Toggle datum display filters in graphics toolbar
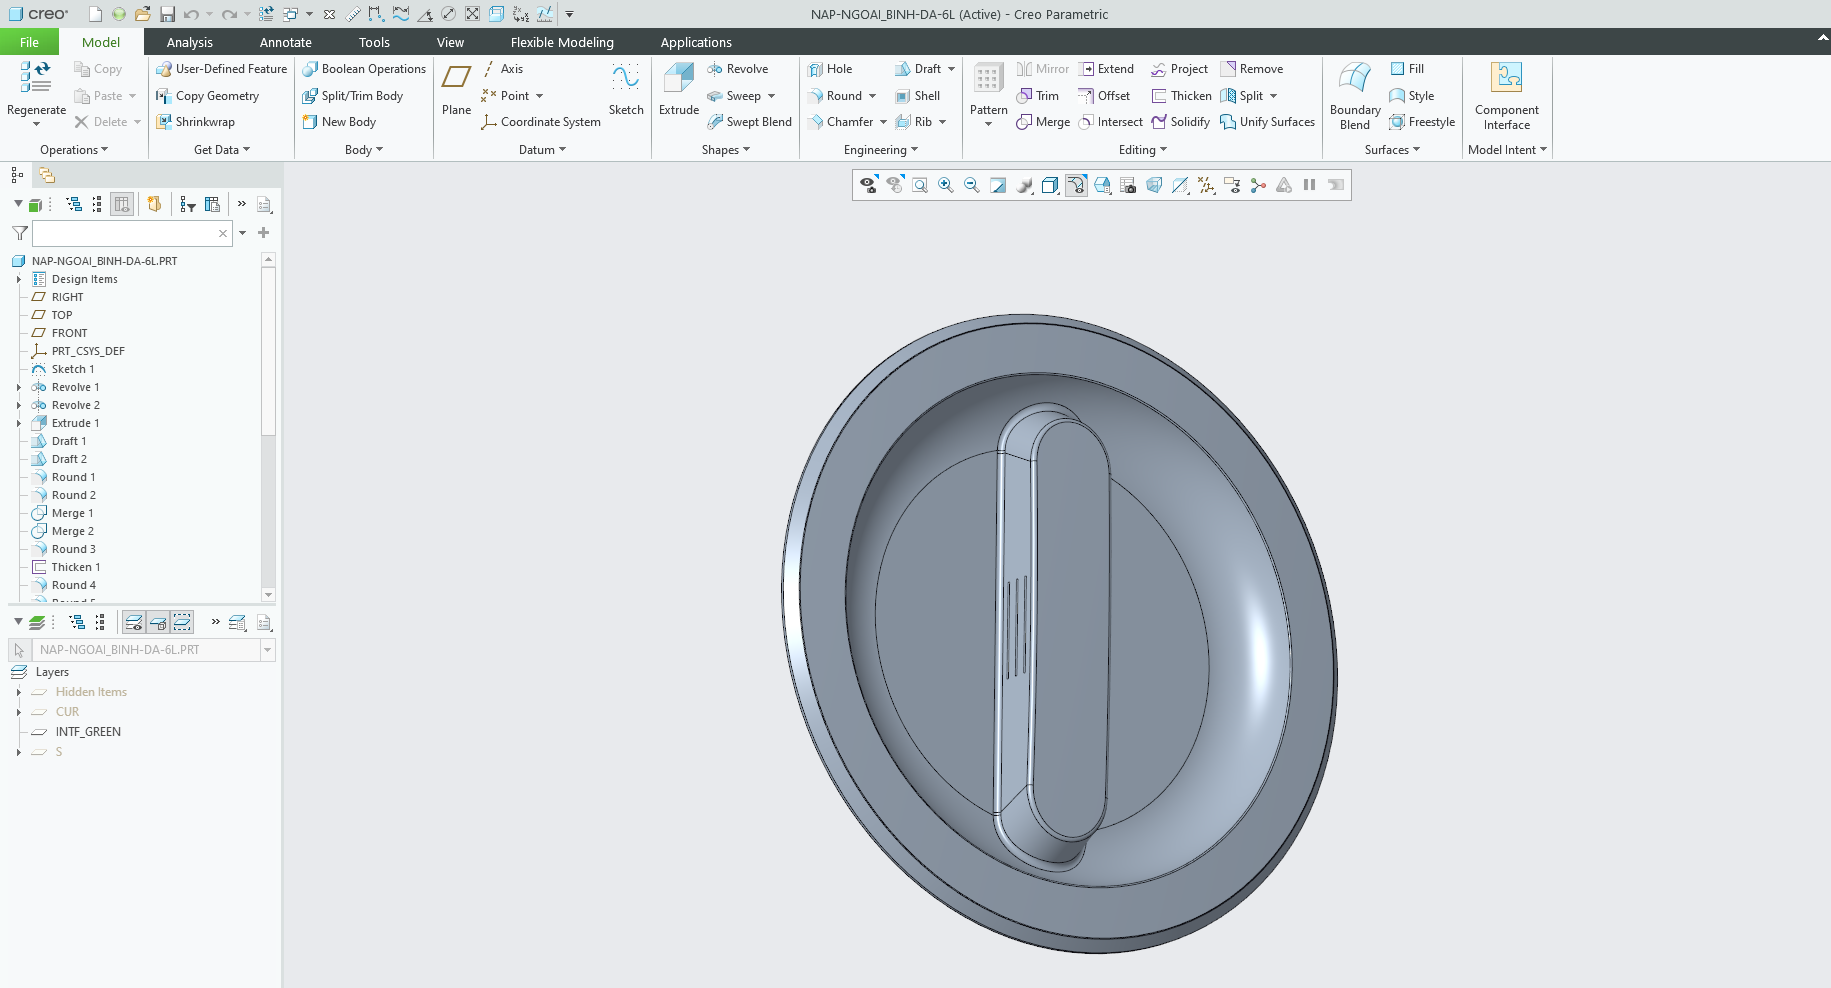This screenshot has width=1831, height=988. [1206, 185]
